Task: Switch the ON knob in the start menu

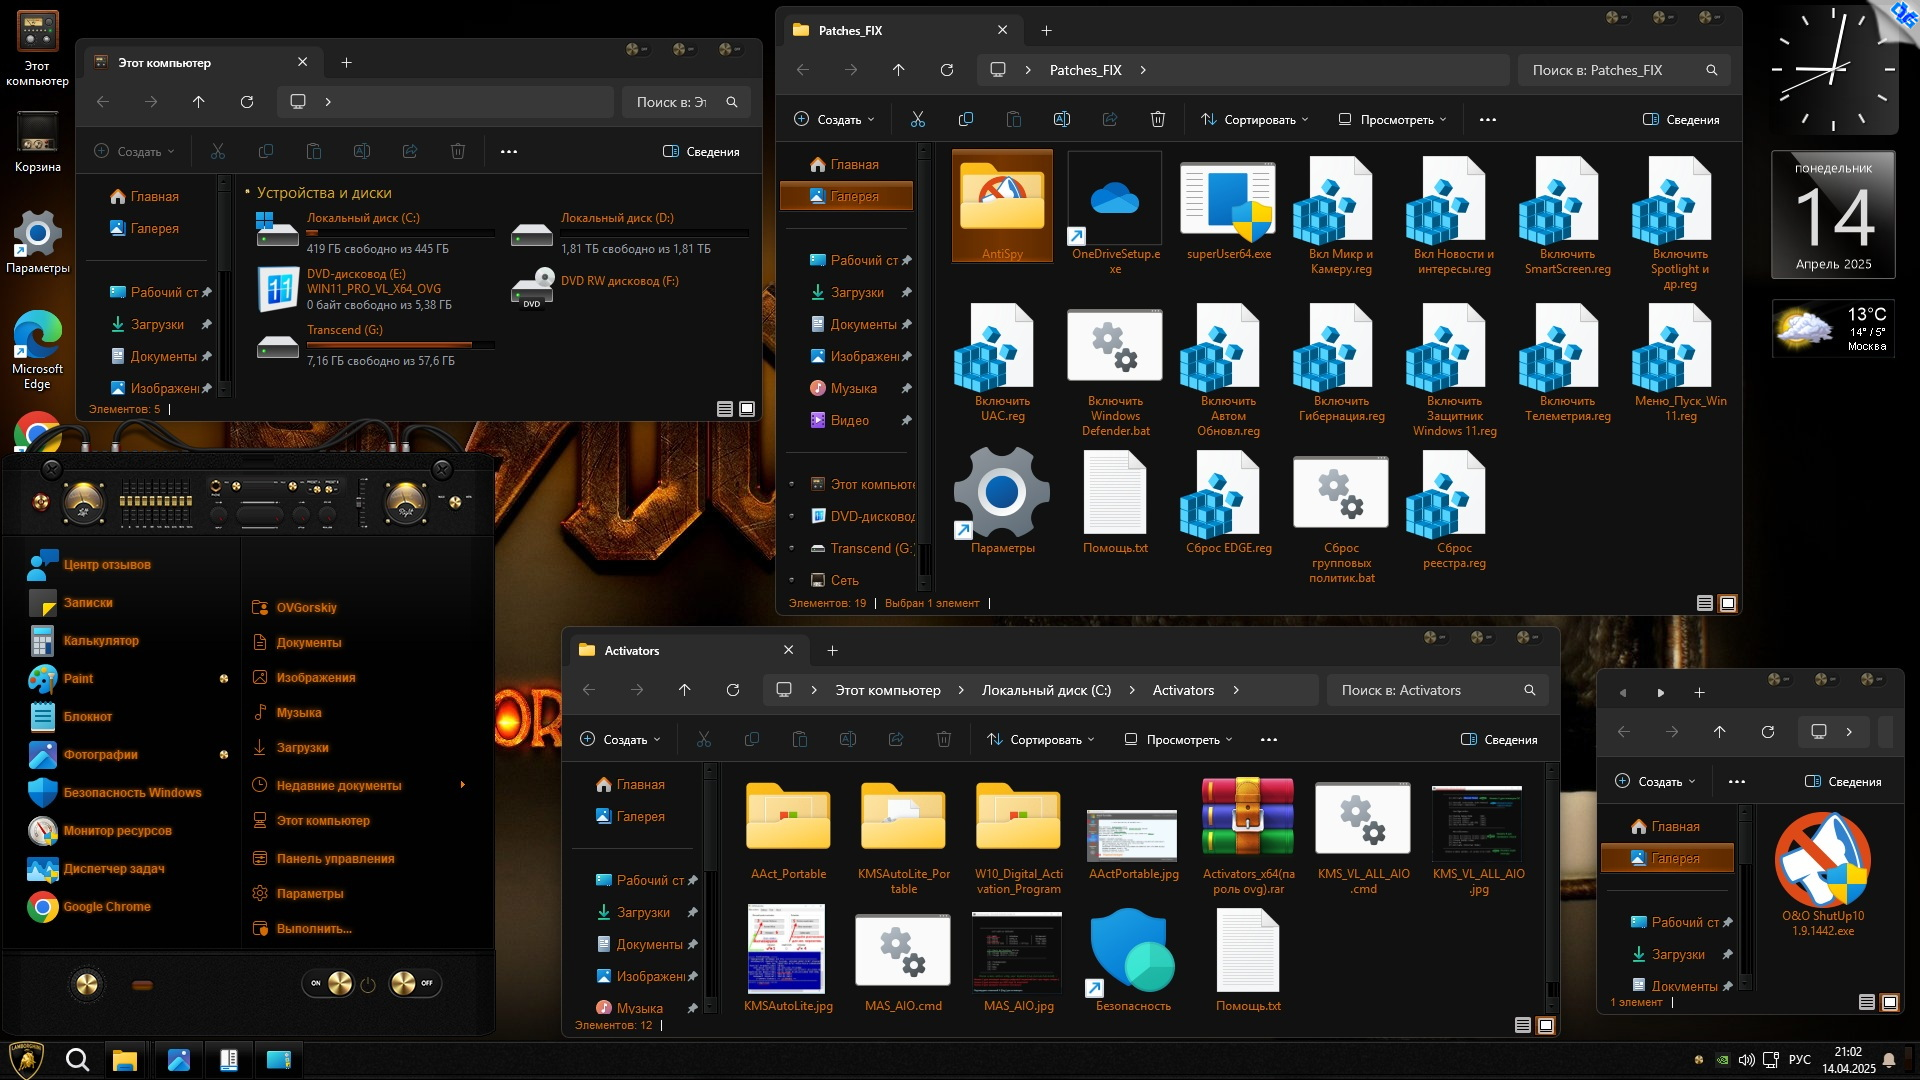Action: pyautogui.click(x=339, y=983)
